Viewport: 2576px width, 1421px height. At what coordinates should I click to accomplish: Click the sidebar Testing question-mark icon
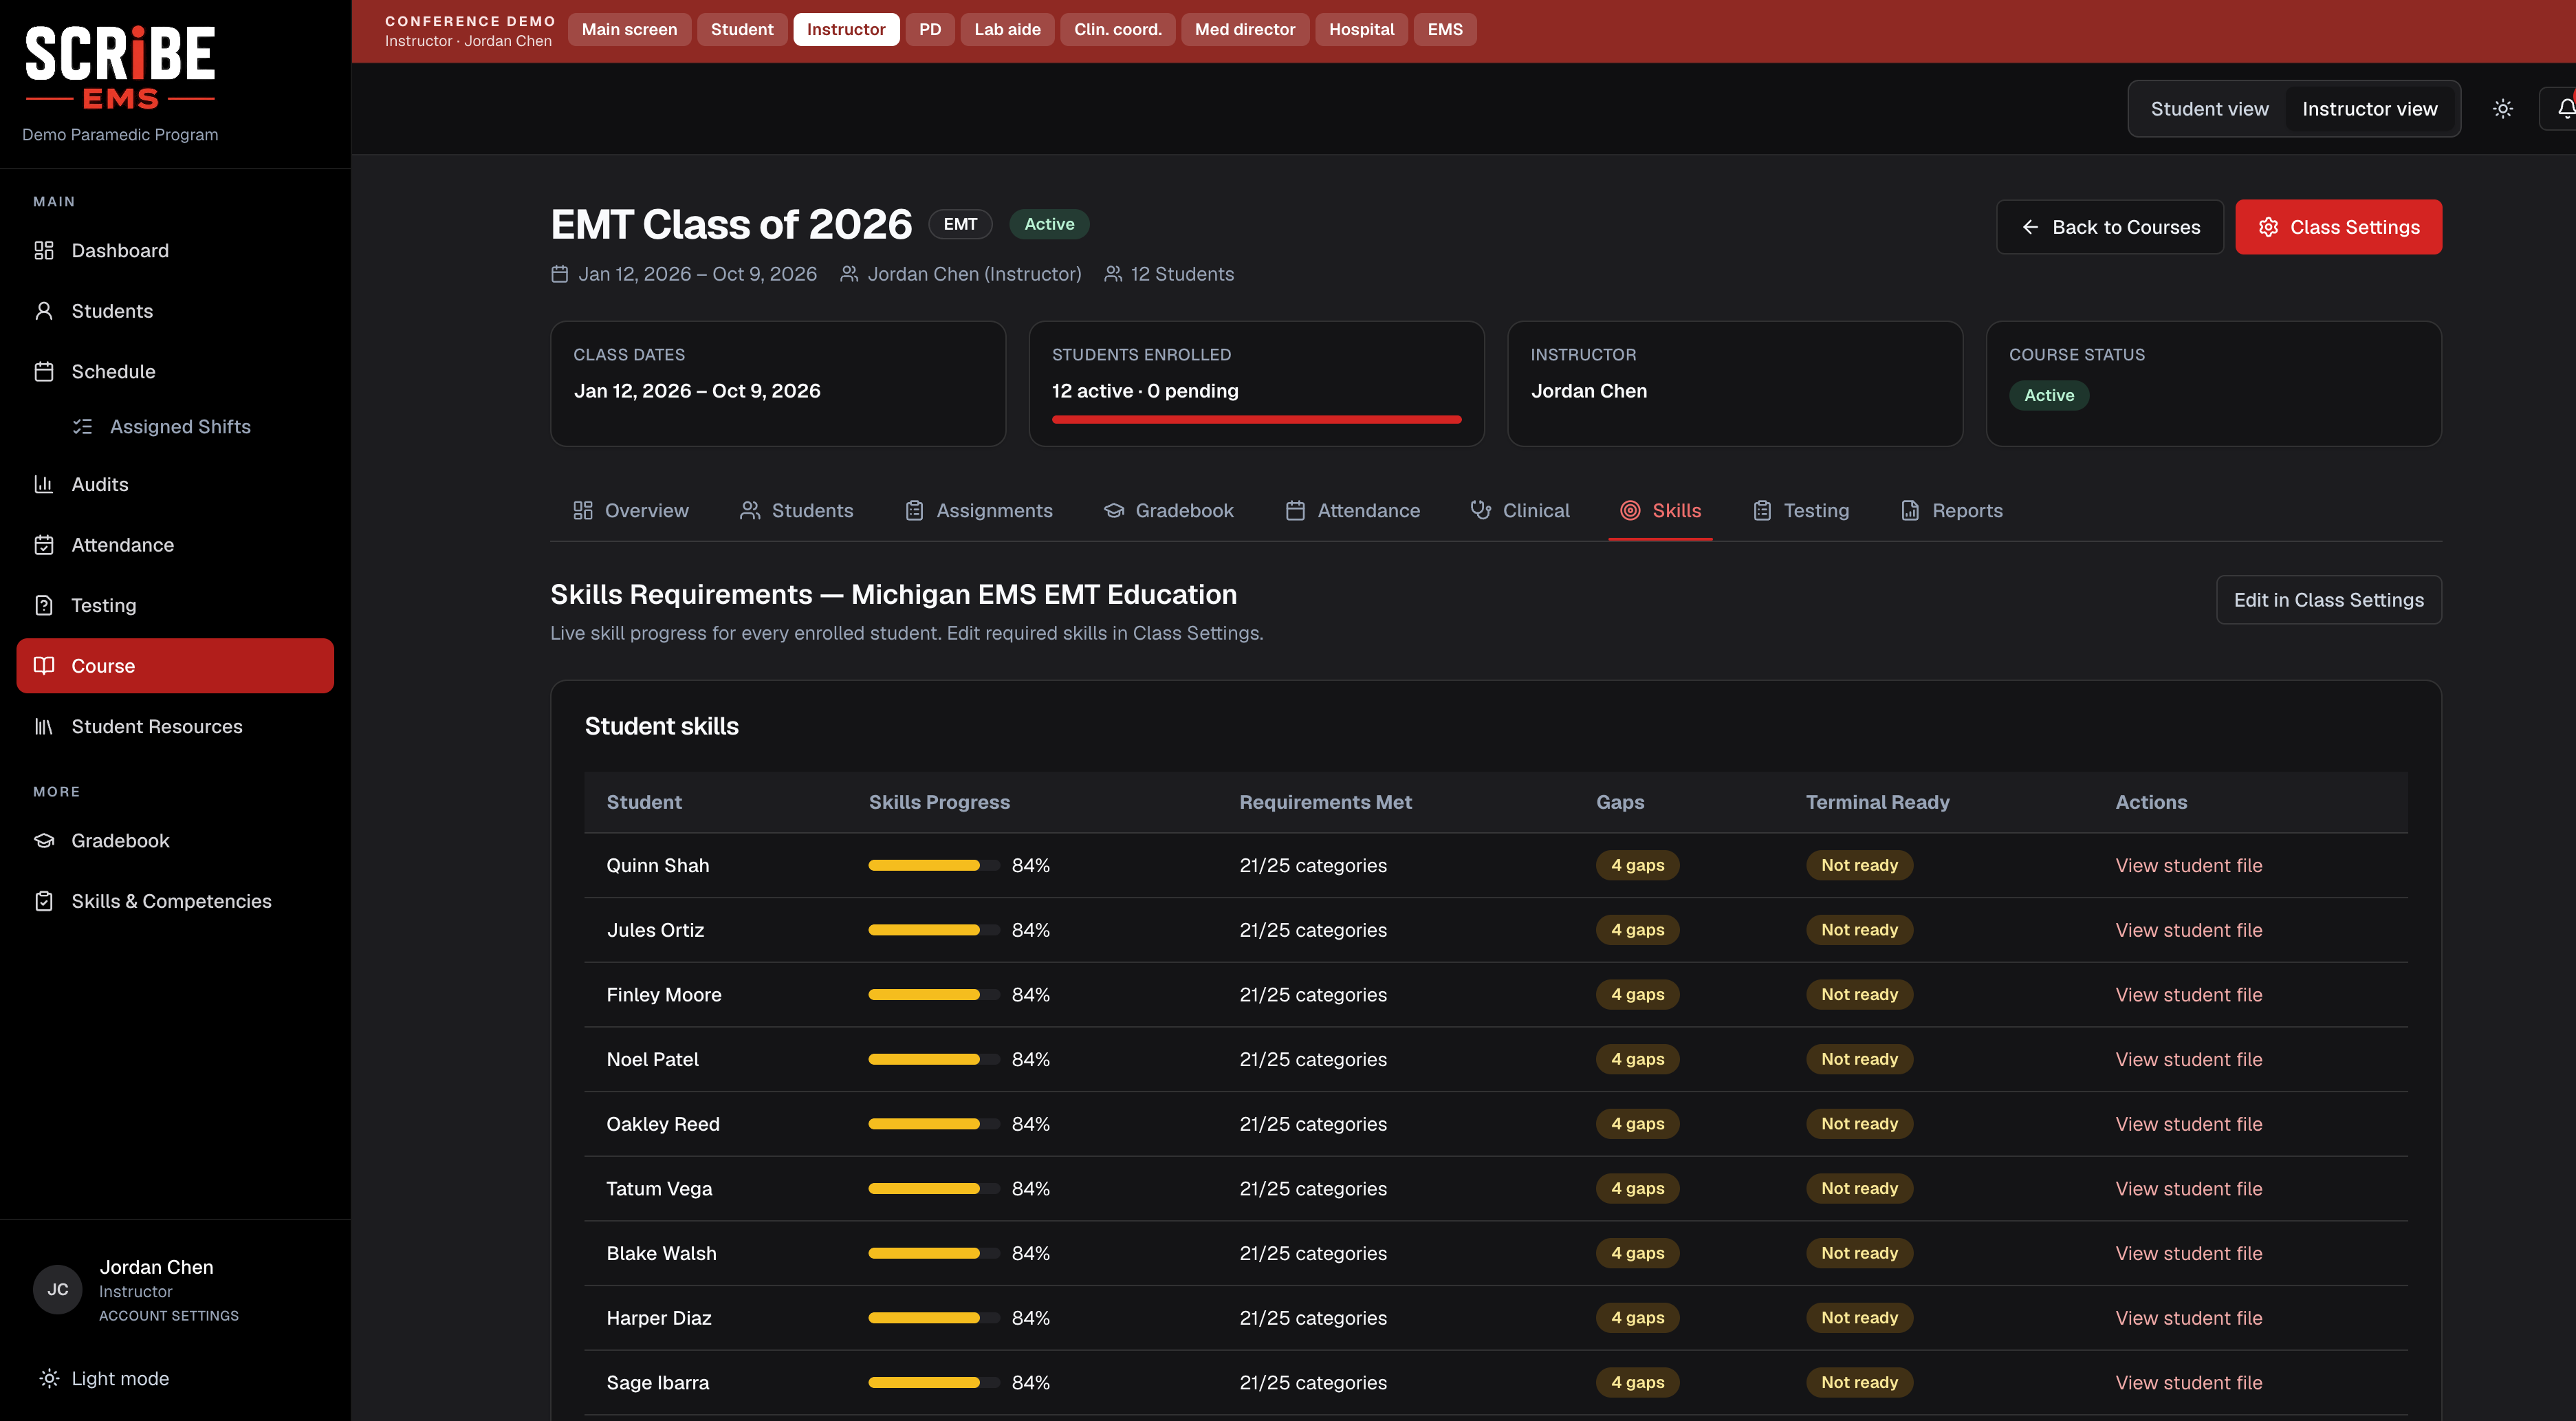point(44,605)
